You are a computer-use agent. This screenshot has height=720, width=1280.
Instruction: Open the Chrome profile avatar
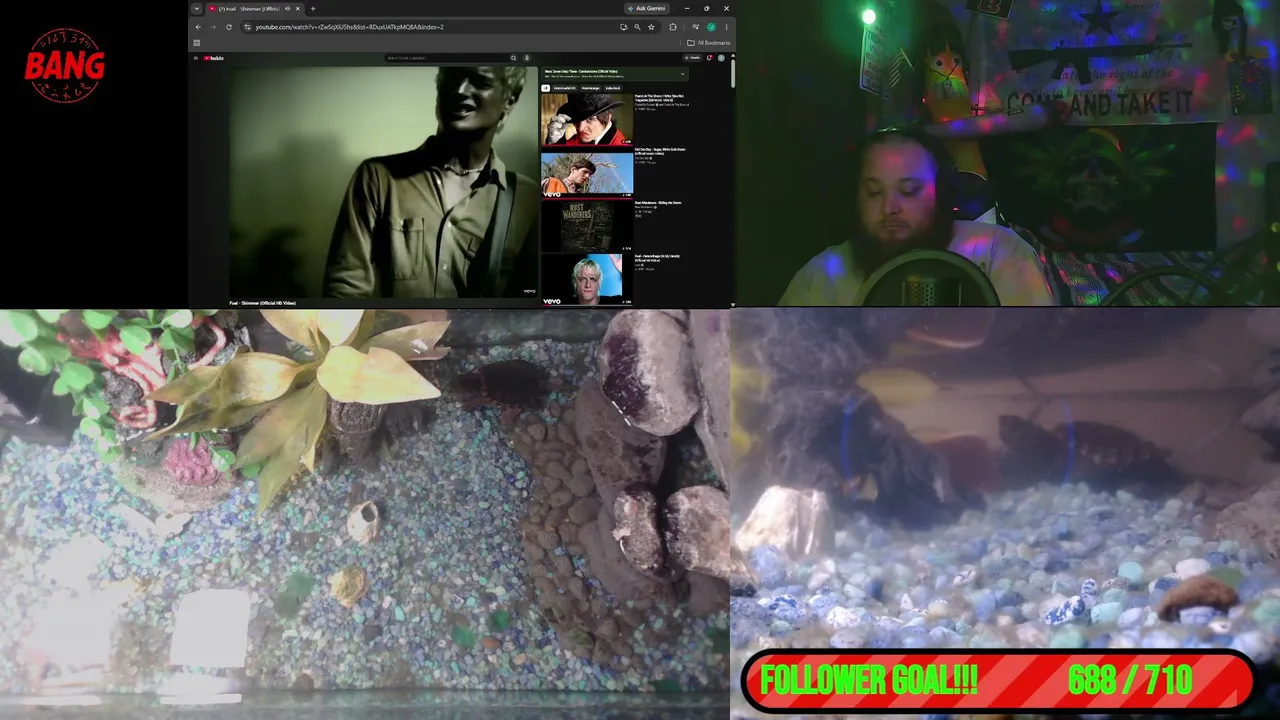click(711, 27)
